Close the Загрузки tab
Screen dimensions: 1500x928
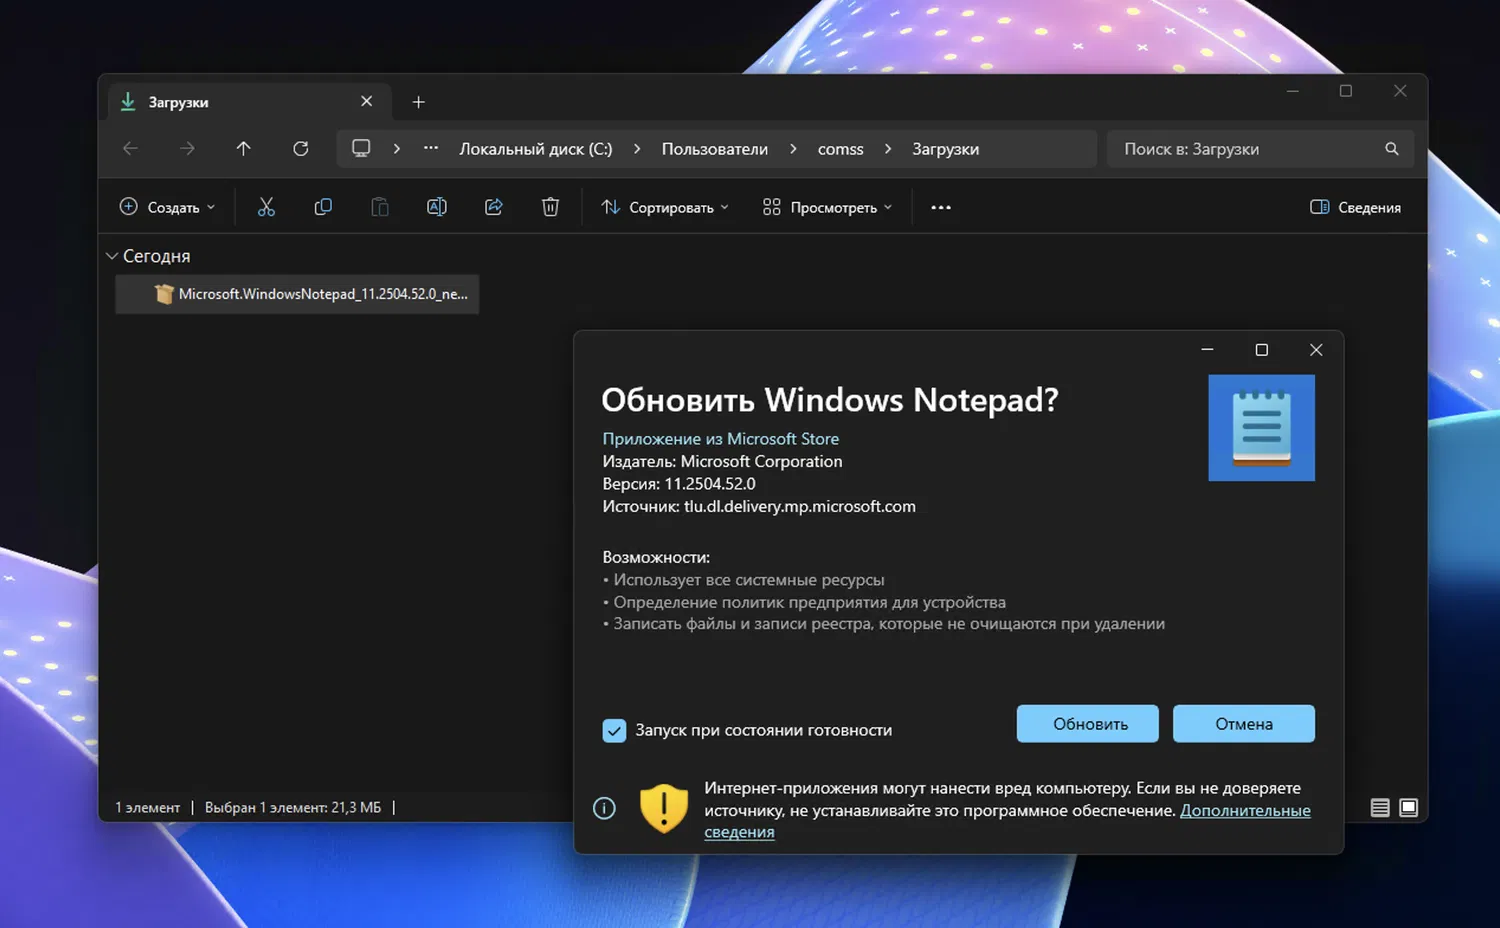(x=367, y=101)
